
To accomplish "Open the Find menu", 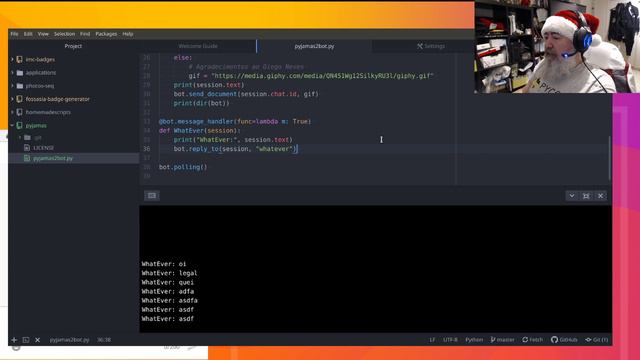I will click(x=85, y=34).
